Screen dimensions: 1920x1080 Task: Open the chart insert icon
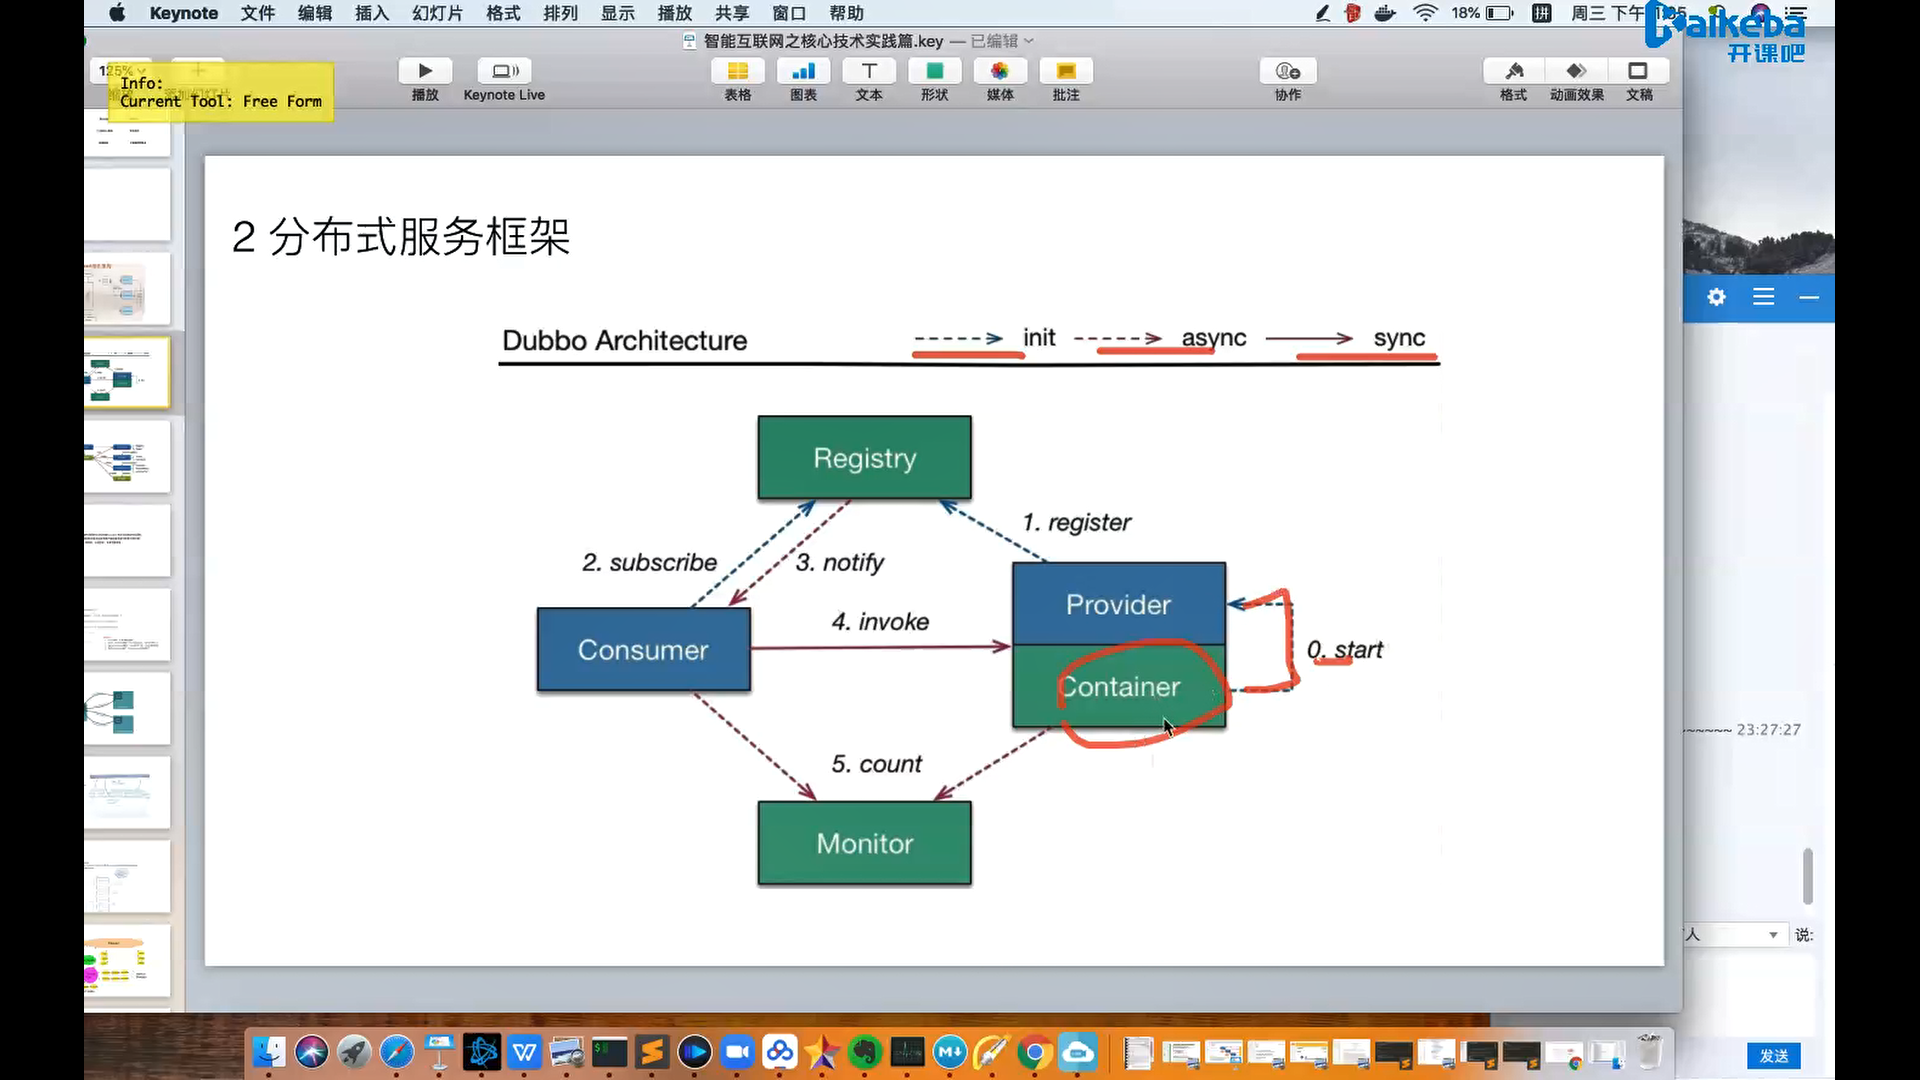(803, 71)
